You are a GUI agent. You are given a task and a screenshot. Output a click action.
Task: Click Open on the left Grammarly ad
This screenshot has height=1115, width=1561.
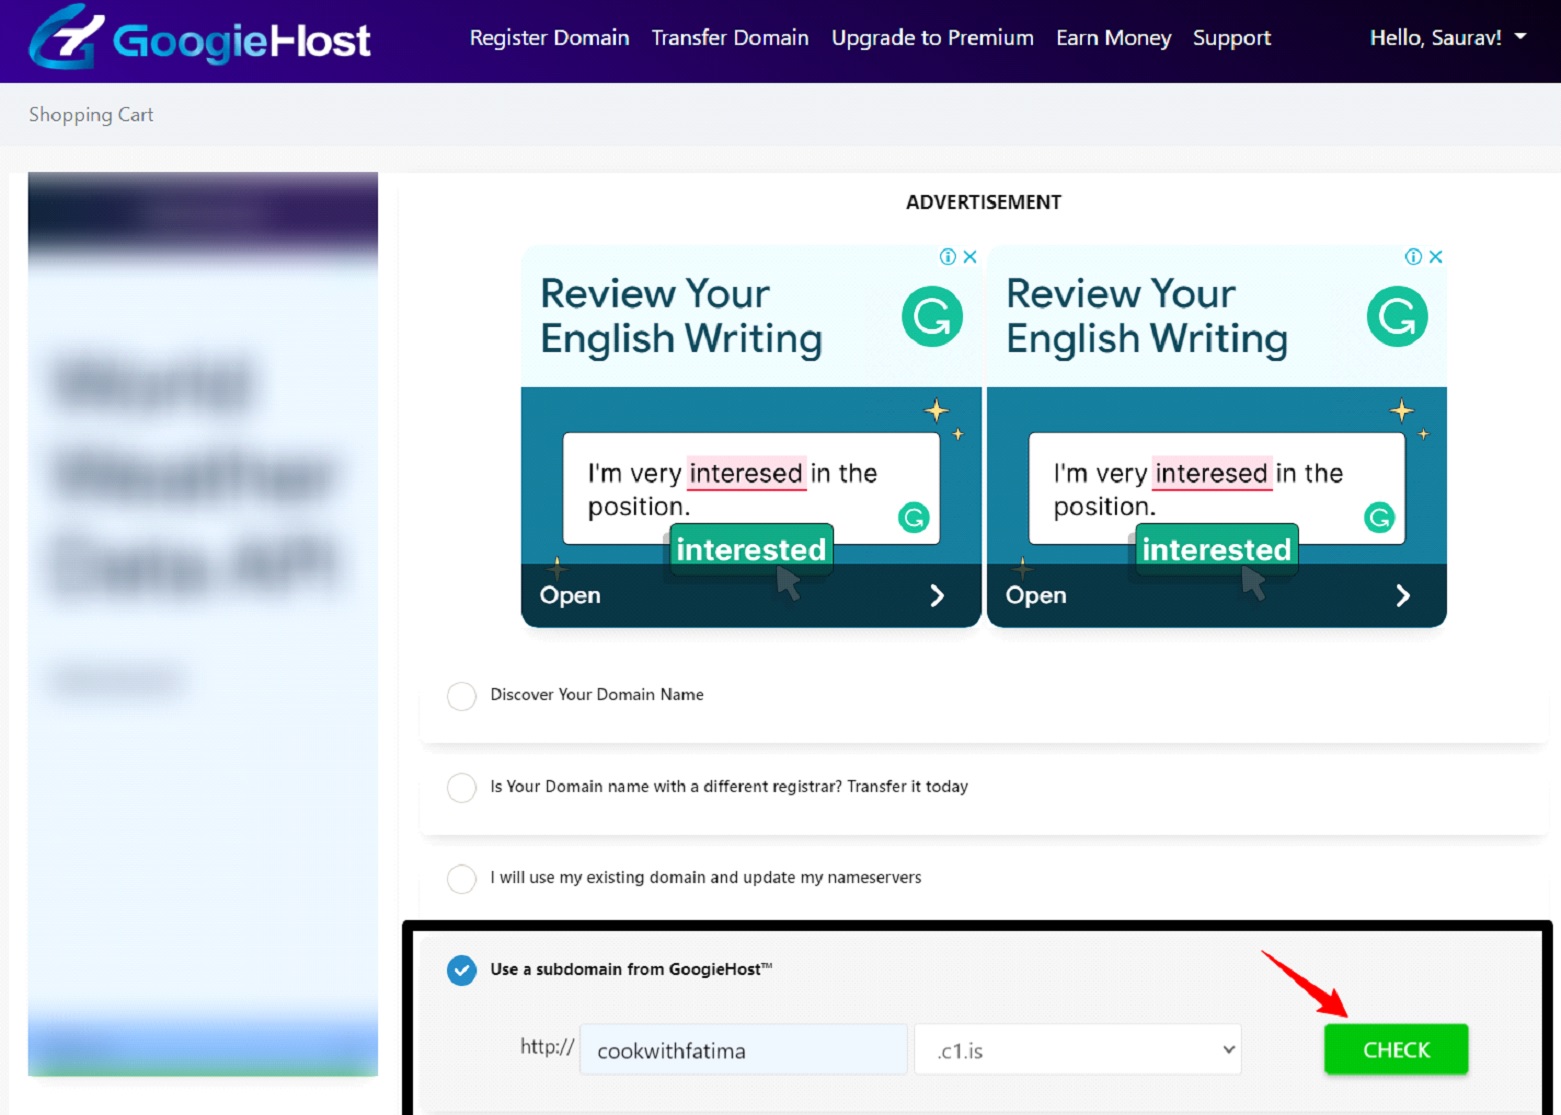point(570,595)
